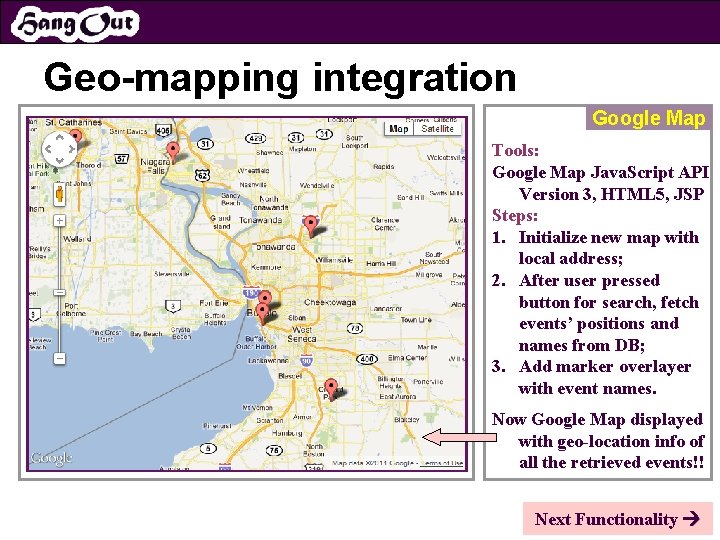Click the HangOut logo

coord(76,23)
